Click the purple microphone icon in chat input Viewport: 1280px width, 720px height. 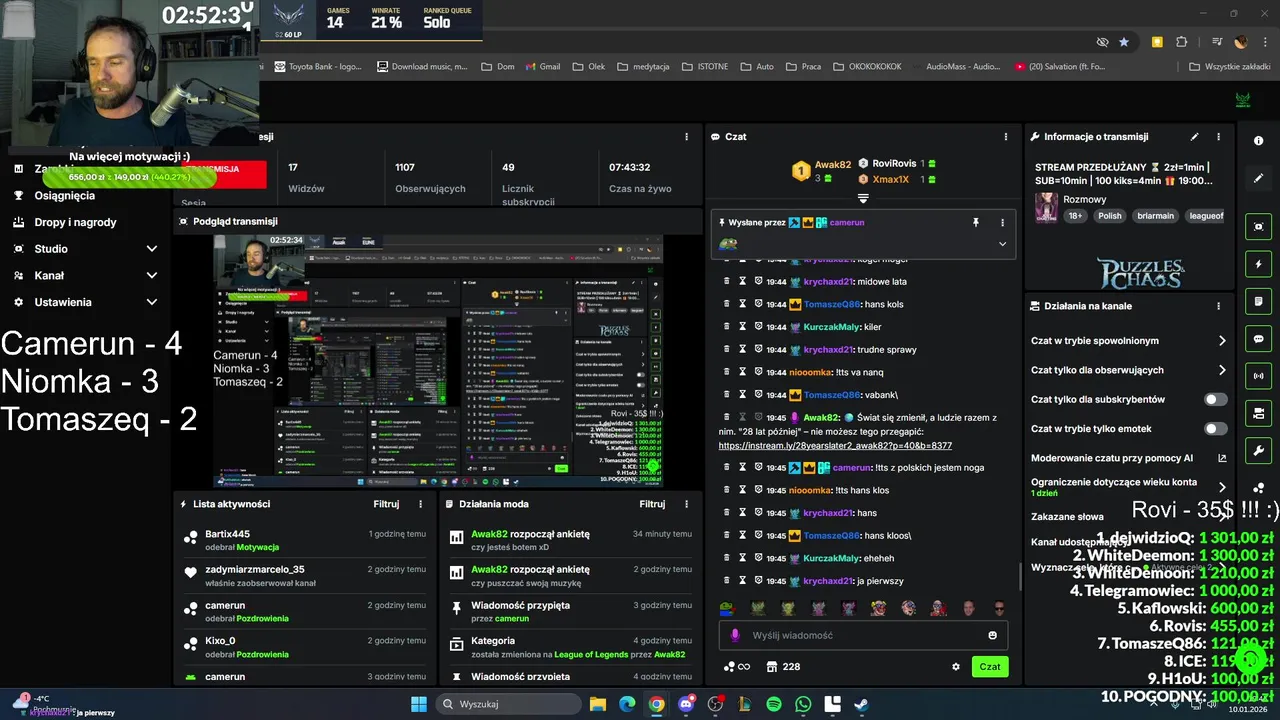[735, 635]
